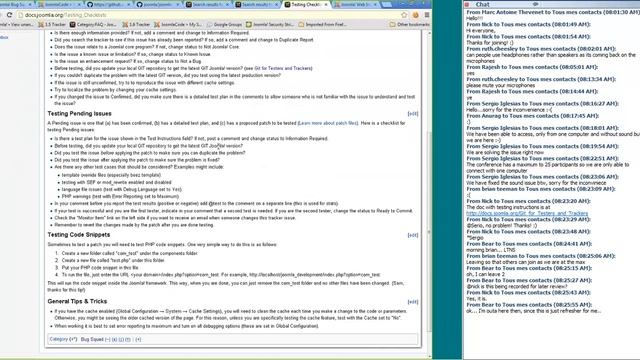
Task: Open the Chrome menu icon in the toolbar
Action: [x=427, y=15]
